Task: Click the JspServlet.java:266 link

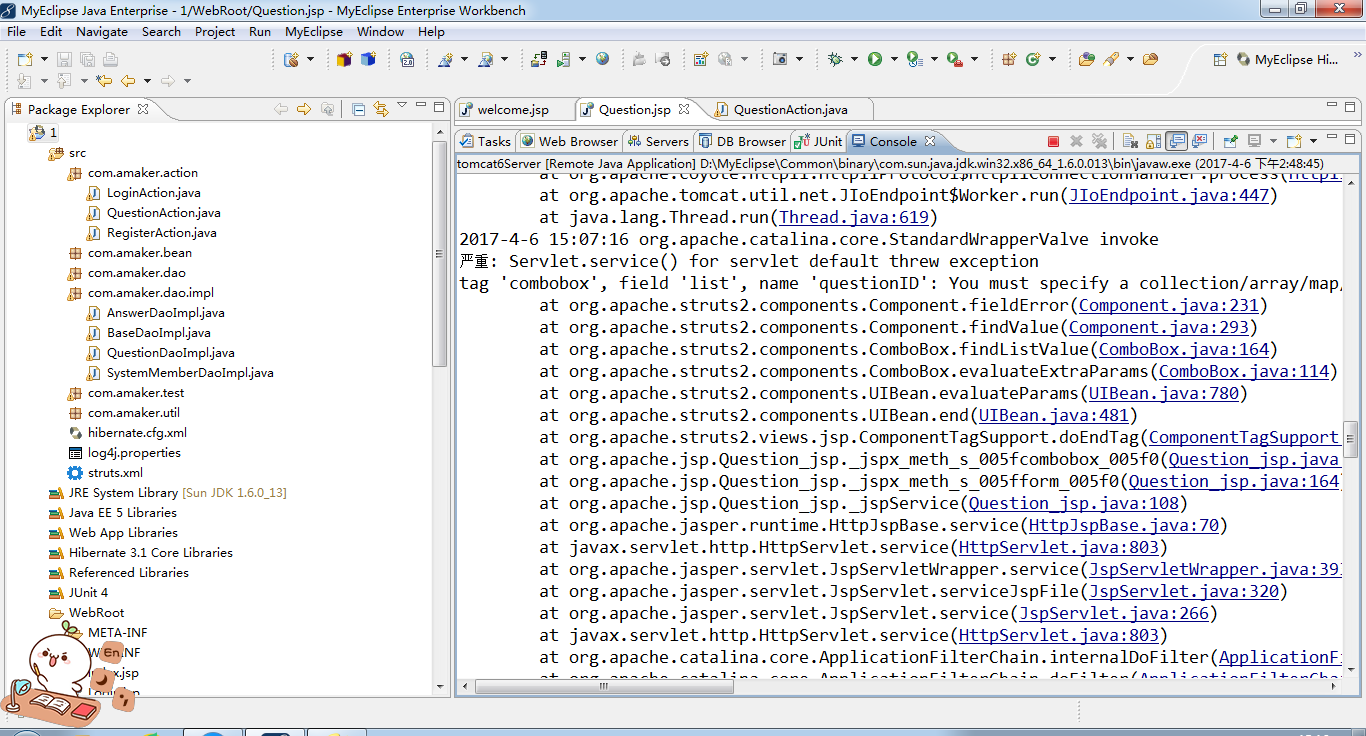Action: tap(1114, 613)
